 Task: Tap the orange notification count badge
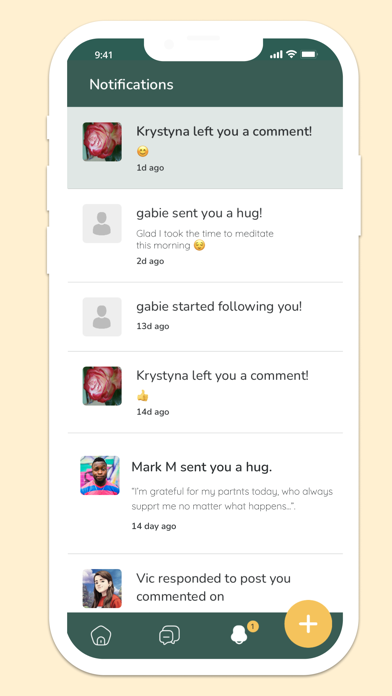(x=253, y=626)
